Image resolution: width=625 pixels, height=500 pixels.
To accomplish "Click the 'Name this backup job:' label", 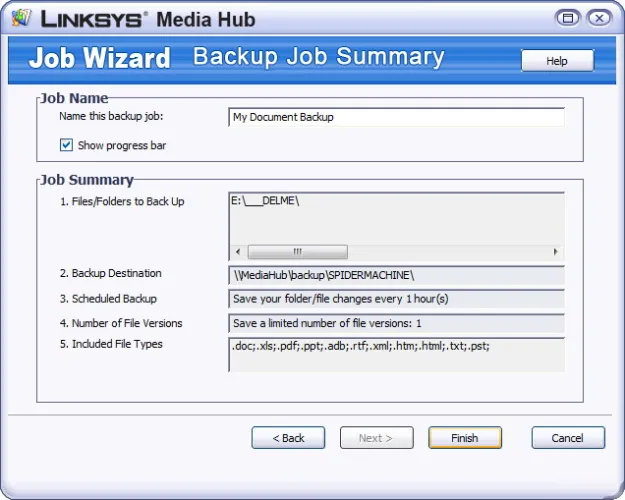I will [x=111, y=116].
